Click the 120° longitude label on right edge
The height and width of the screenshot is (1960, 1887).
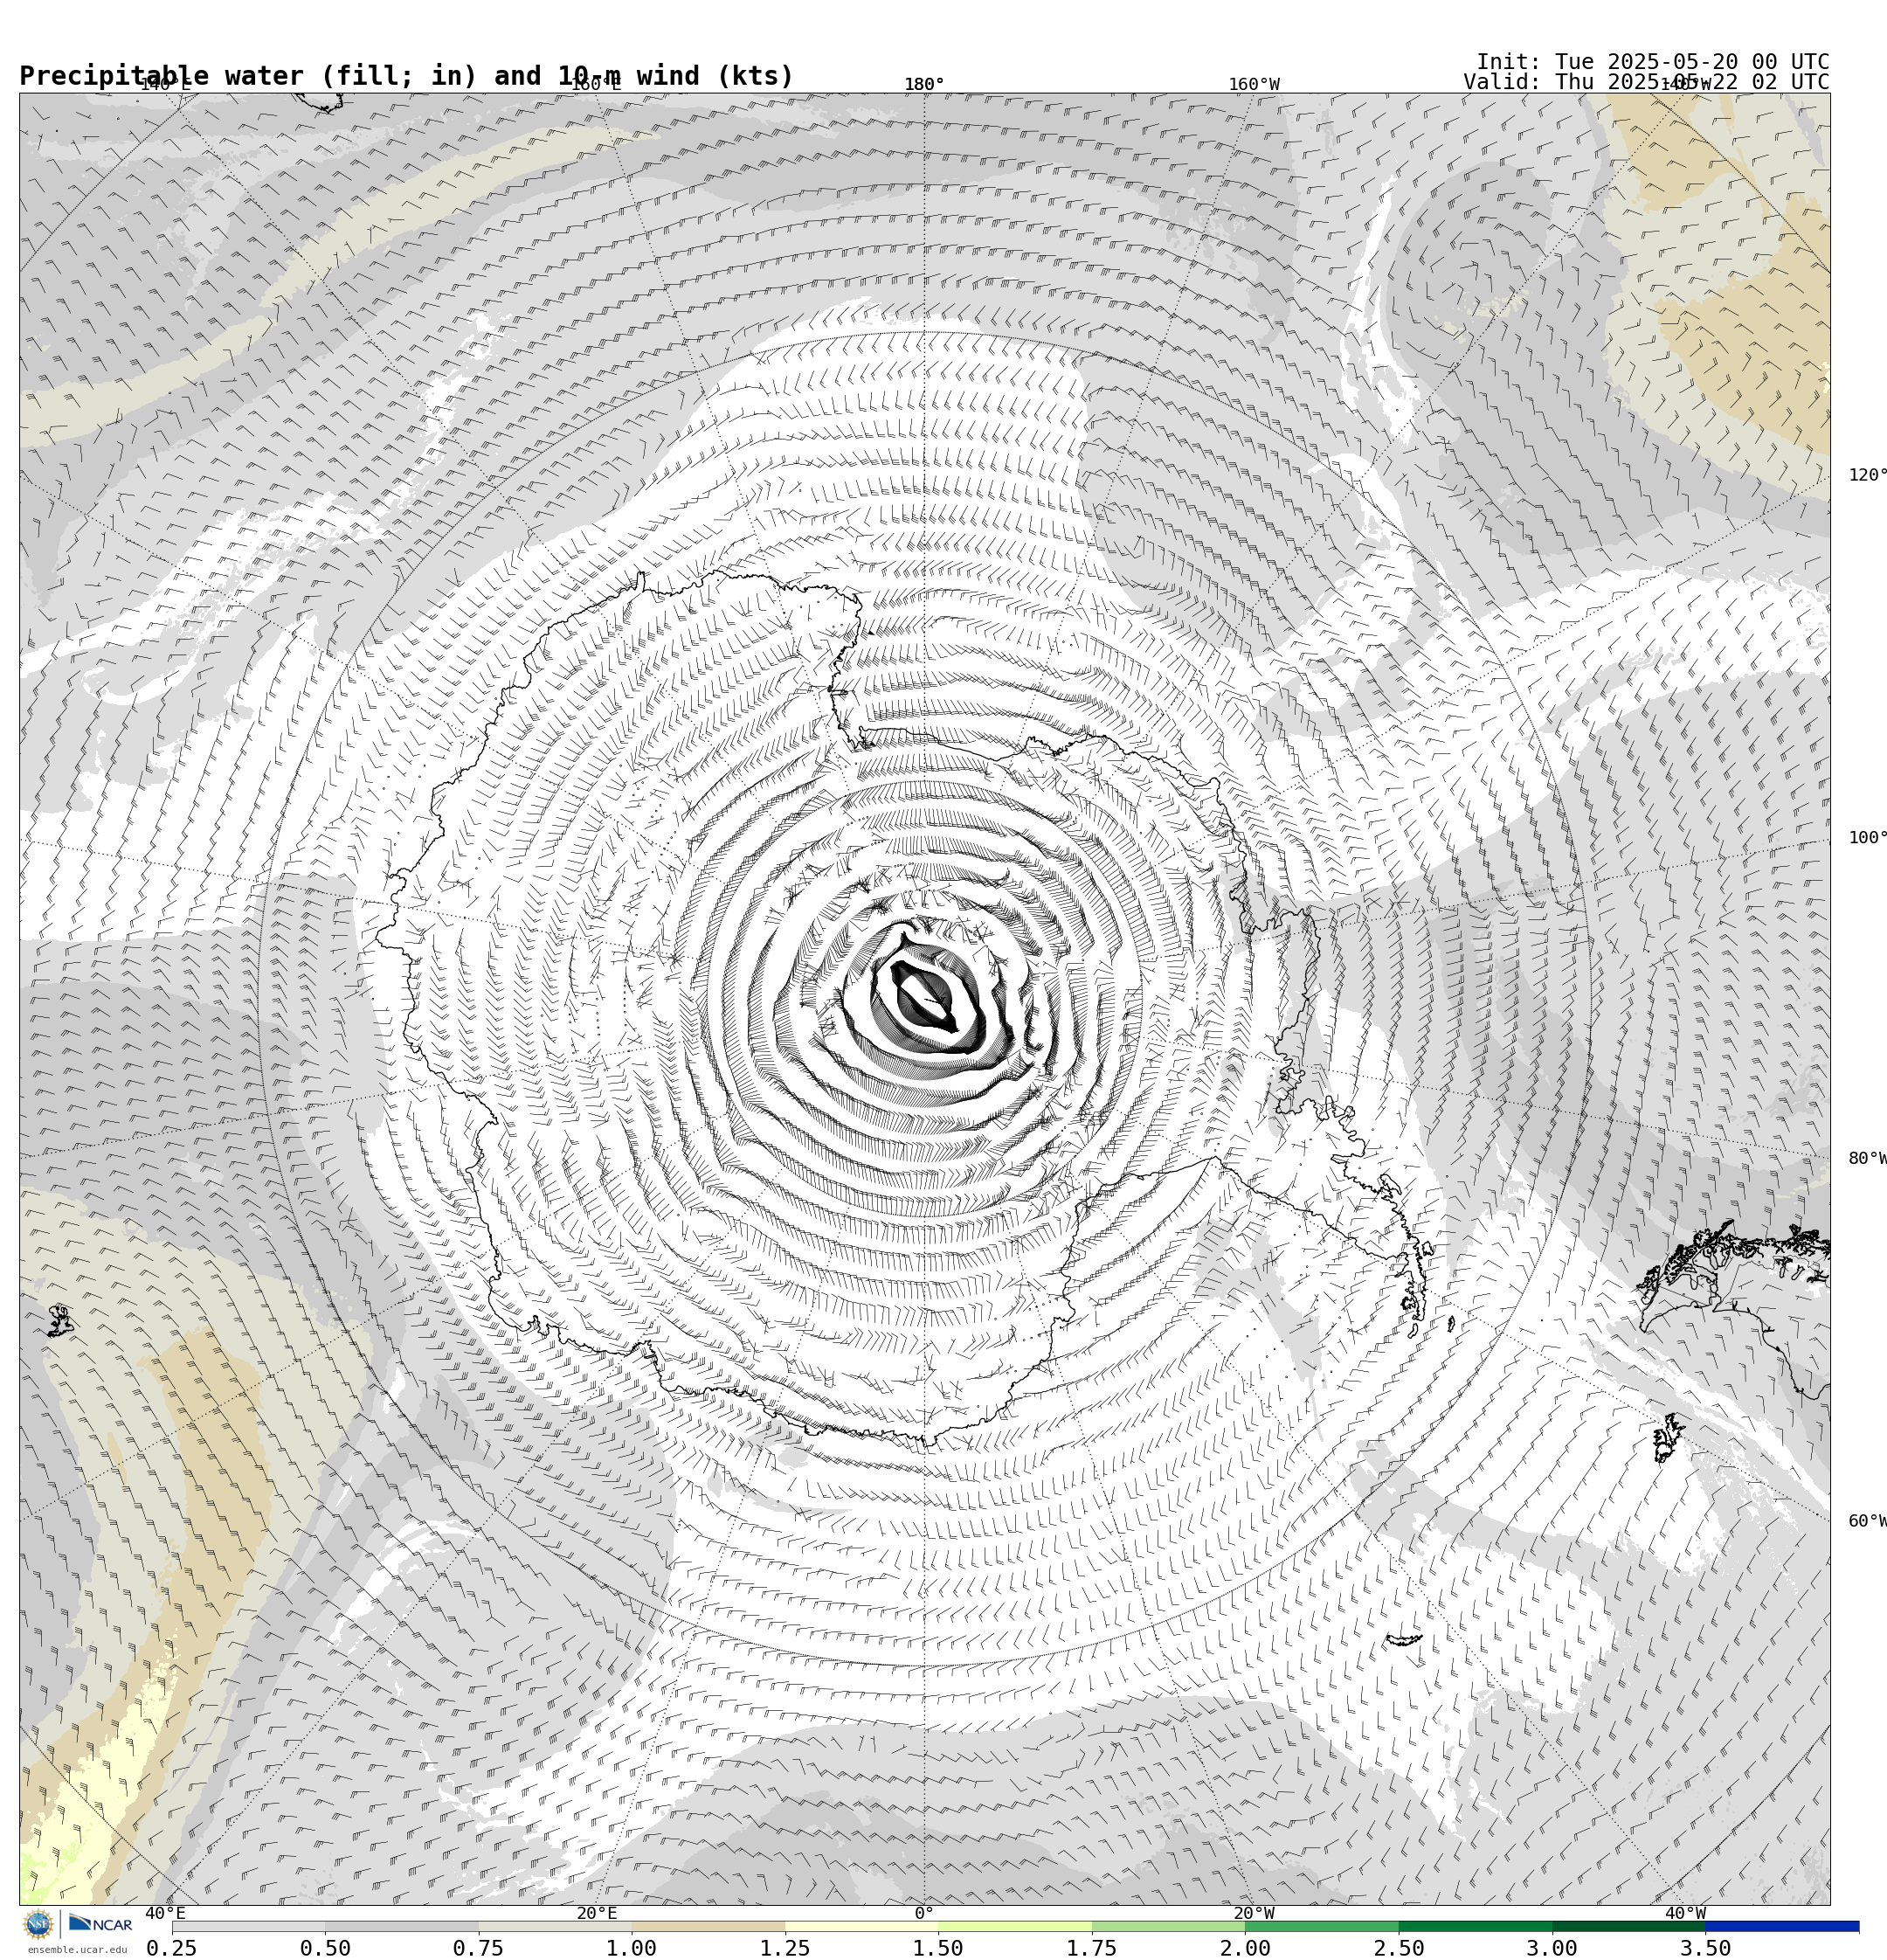click(1867, 474)
